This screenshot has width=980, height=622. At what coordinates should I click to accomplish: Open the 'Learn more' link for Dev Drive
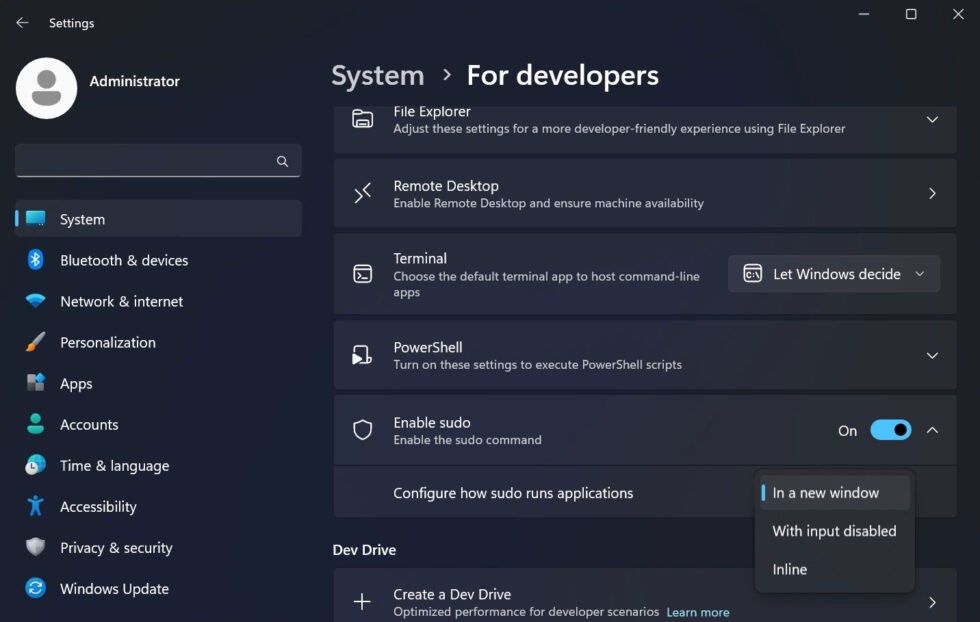pos(698,612)
